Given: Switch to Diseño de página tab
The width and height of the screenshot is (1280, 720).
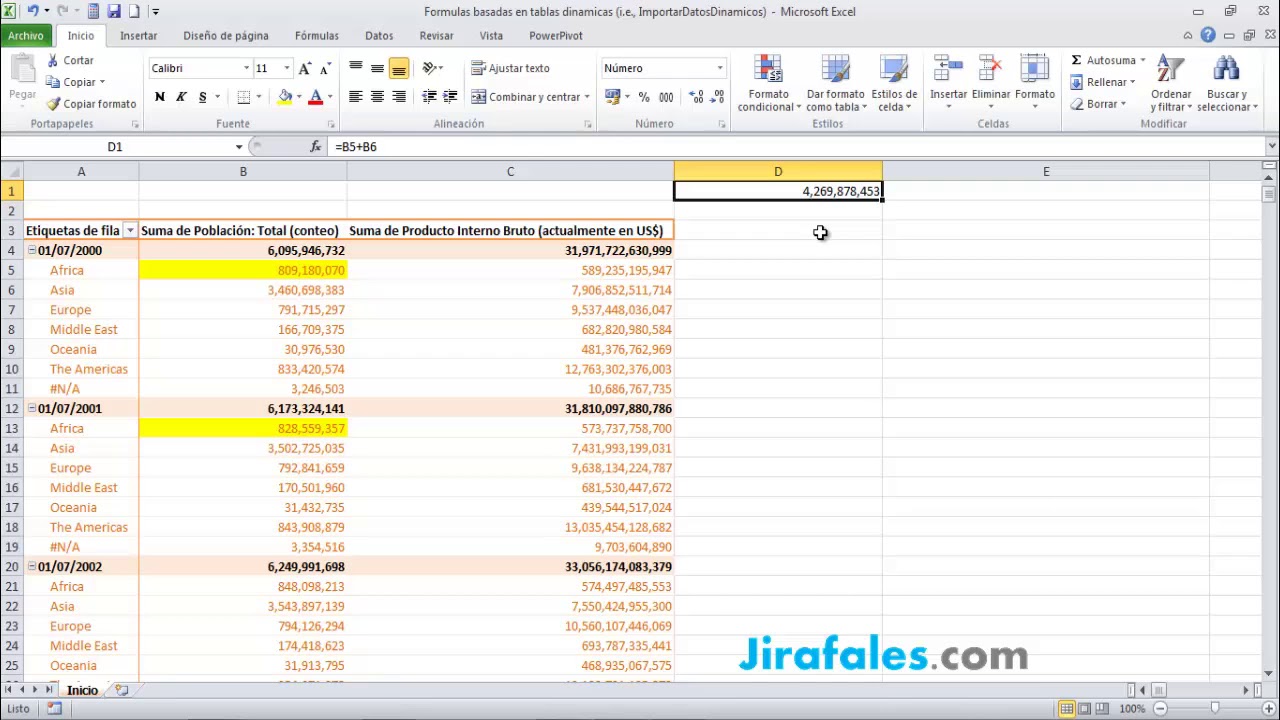Looking at the screenshot, I should pyautogui.click(x=226, y=35).
